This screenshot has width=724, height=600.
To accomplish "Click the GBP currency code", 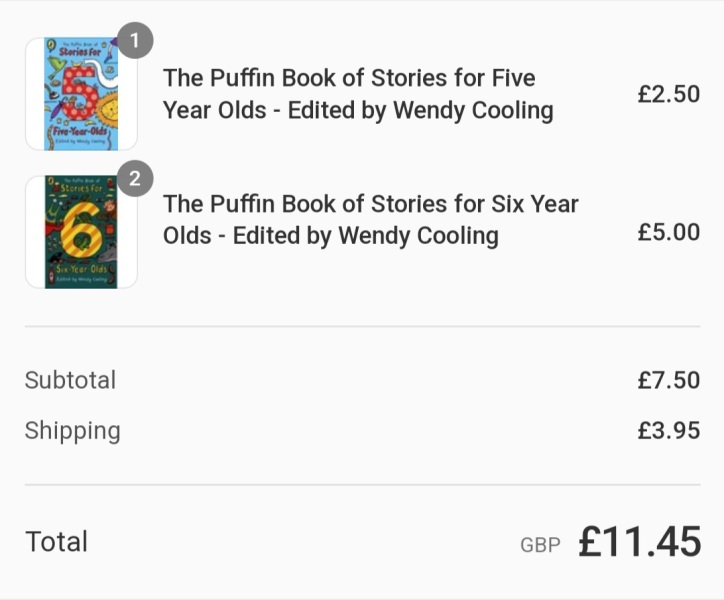I will point(540,546).
